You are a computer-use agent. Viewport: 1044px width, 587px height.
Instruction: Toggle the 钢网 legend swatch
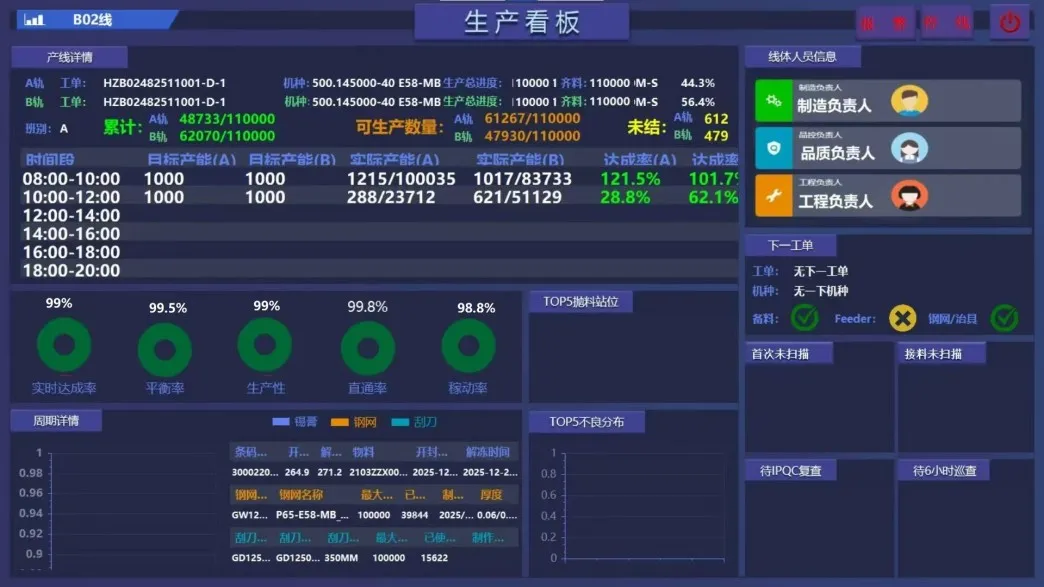340,422
